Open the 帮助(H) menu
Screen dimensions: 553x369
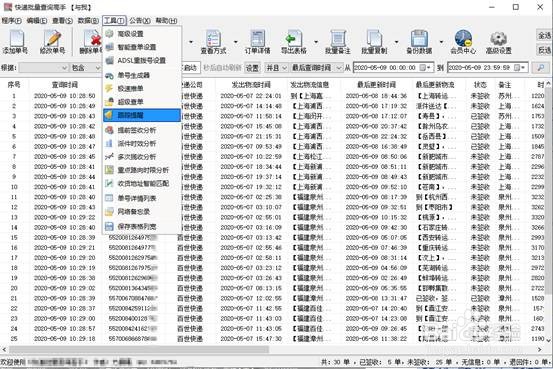click(166, 21)
